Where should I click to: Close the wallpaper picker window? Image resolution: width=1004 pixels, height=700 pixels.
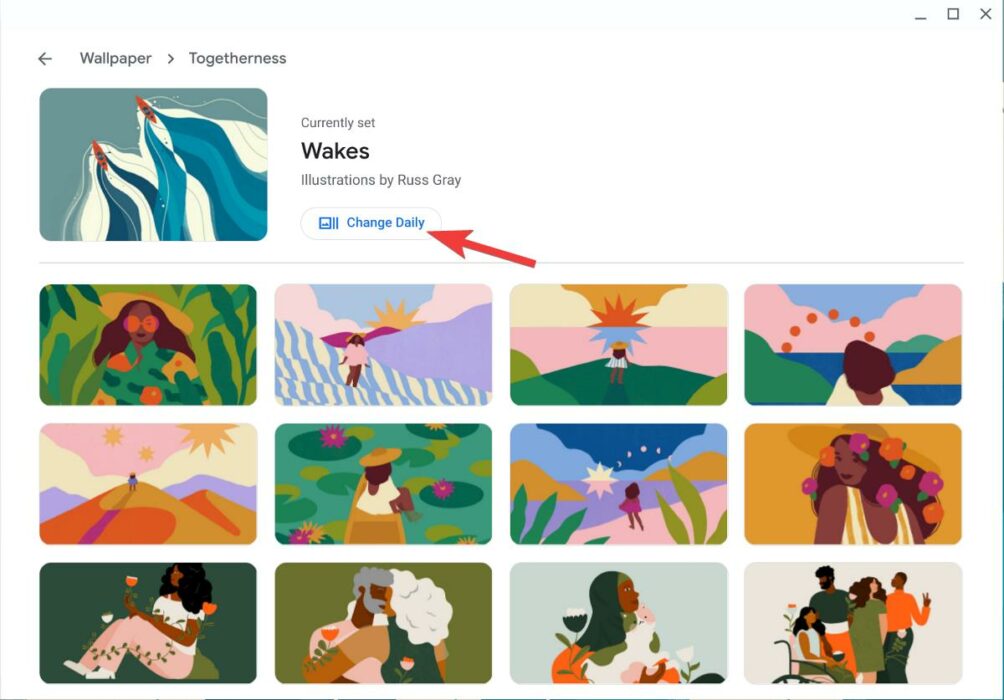[985, 14]
